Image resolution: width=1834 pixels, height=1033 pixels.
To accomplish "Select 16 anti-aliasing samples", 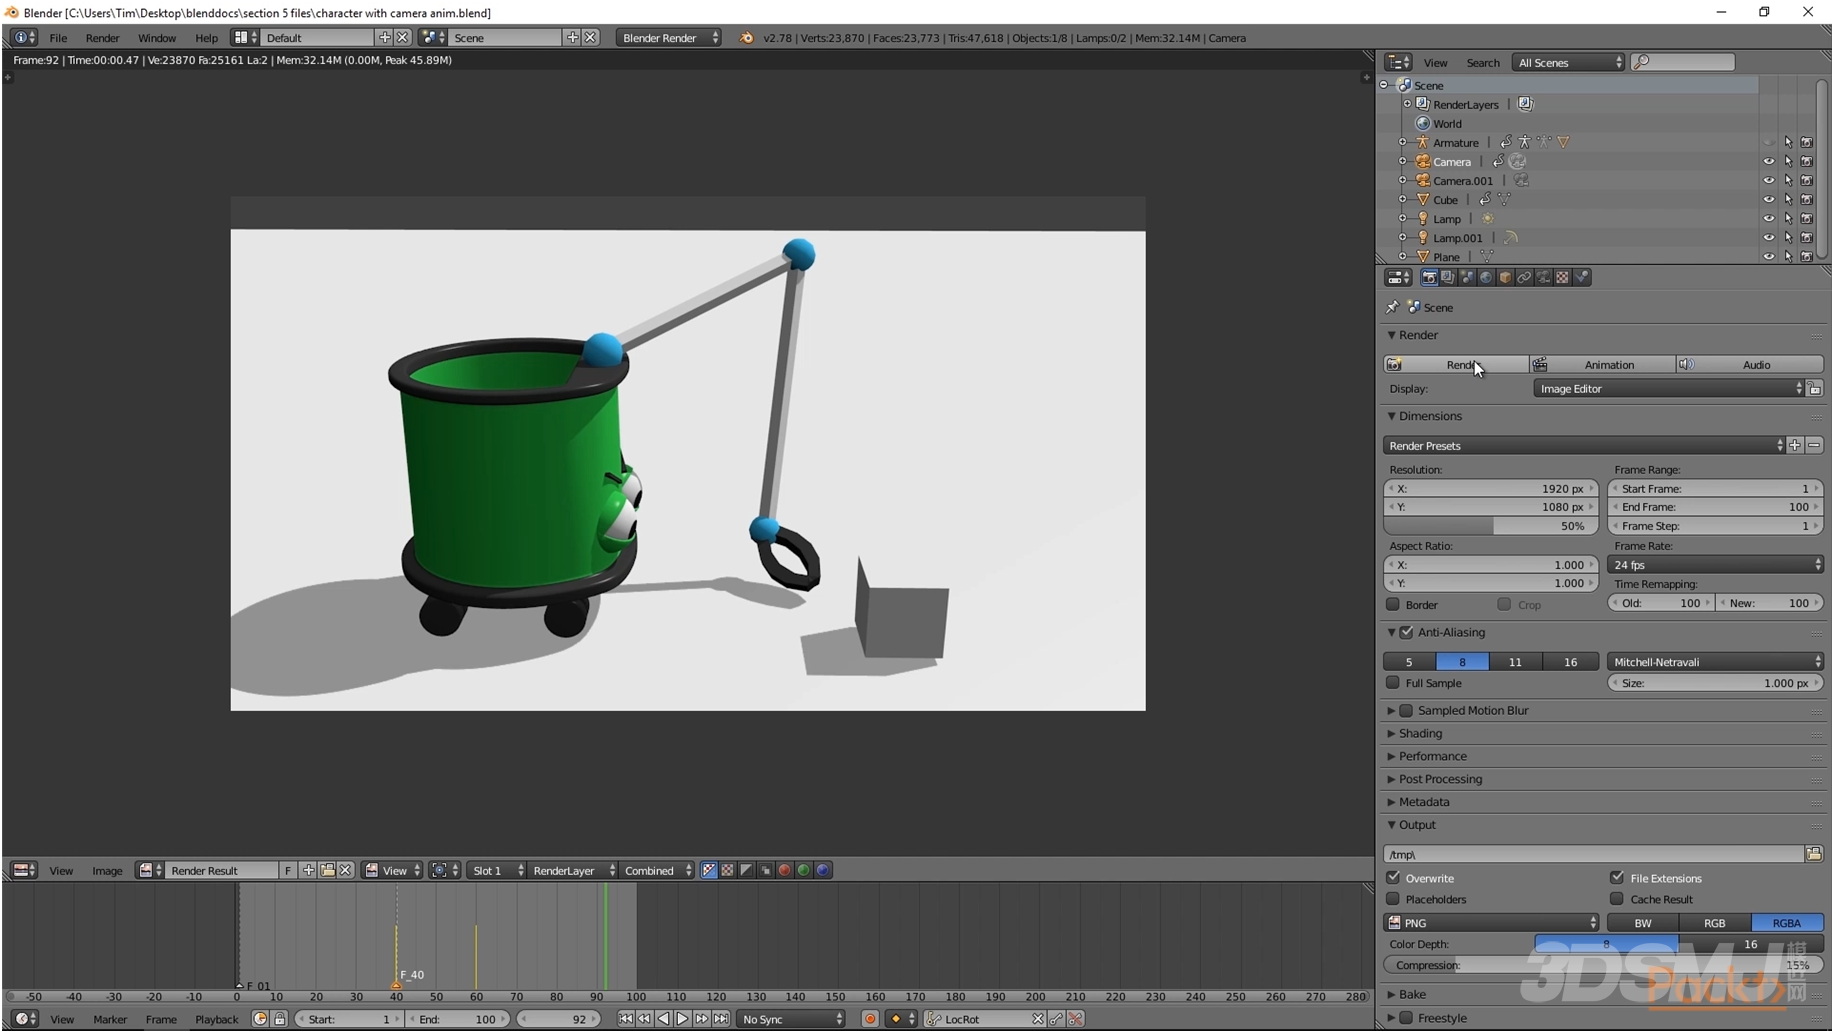I will (x=1570, y=662).
